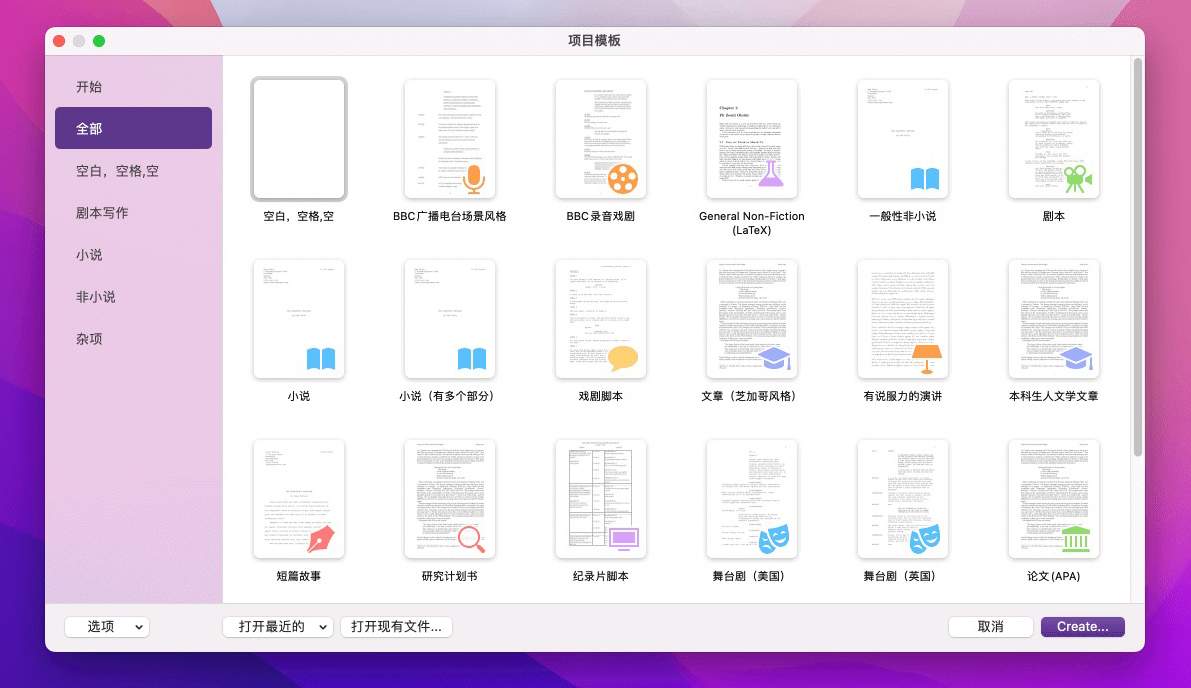Viewport: 1191px width, 688px height.
Task: Click the 打开现有文件... button
Action: pos(396,627)
